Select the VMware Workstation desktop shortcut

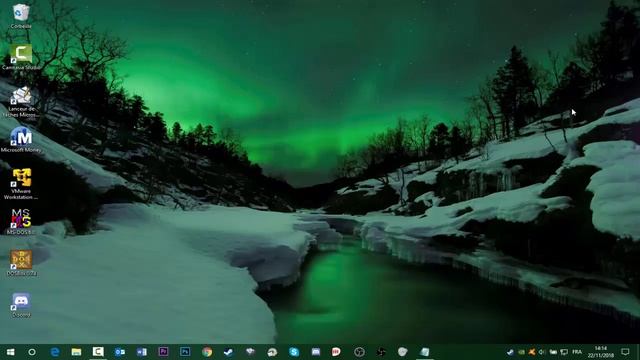coord(21,184)
